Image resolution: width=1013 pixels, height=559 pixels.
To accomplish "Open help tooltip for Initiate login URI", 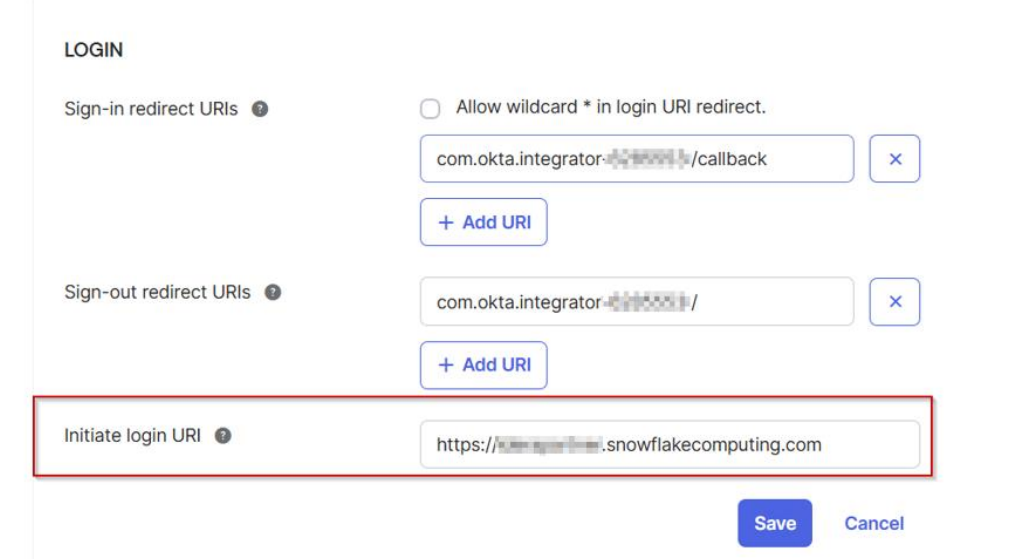I will click(223, 435).
